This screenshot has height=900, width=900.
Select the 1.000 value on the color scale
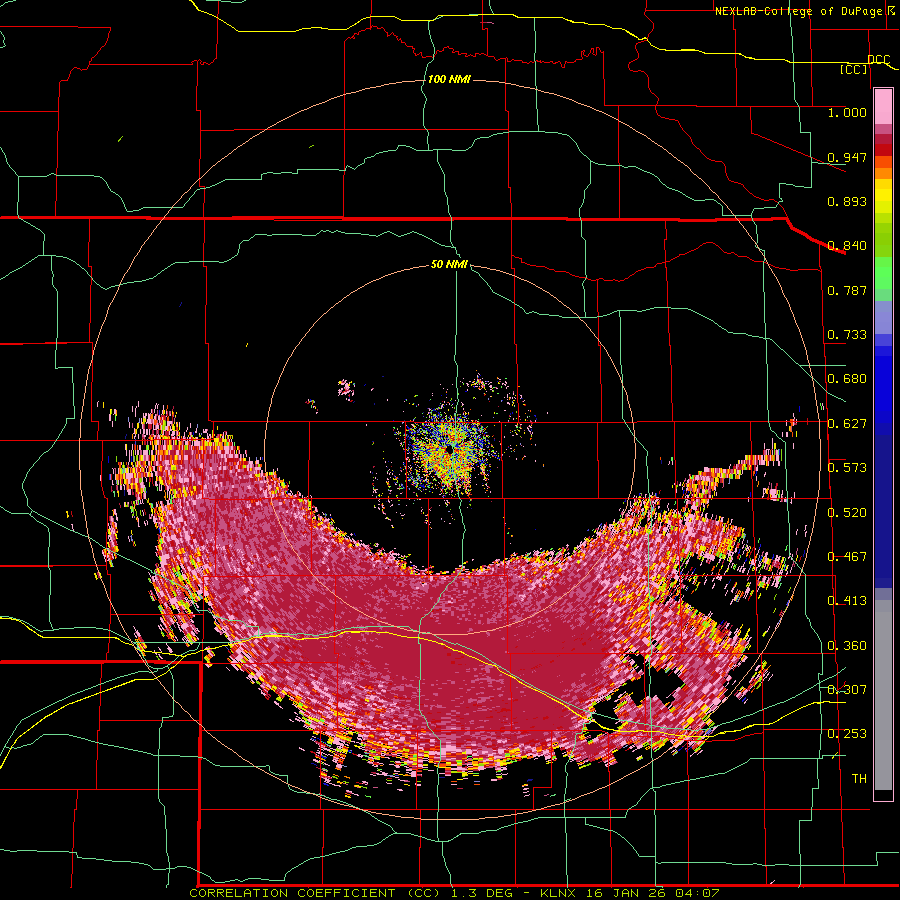[847, 112]
